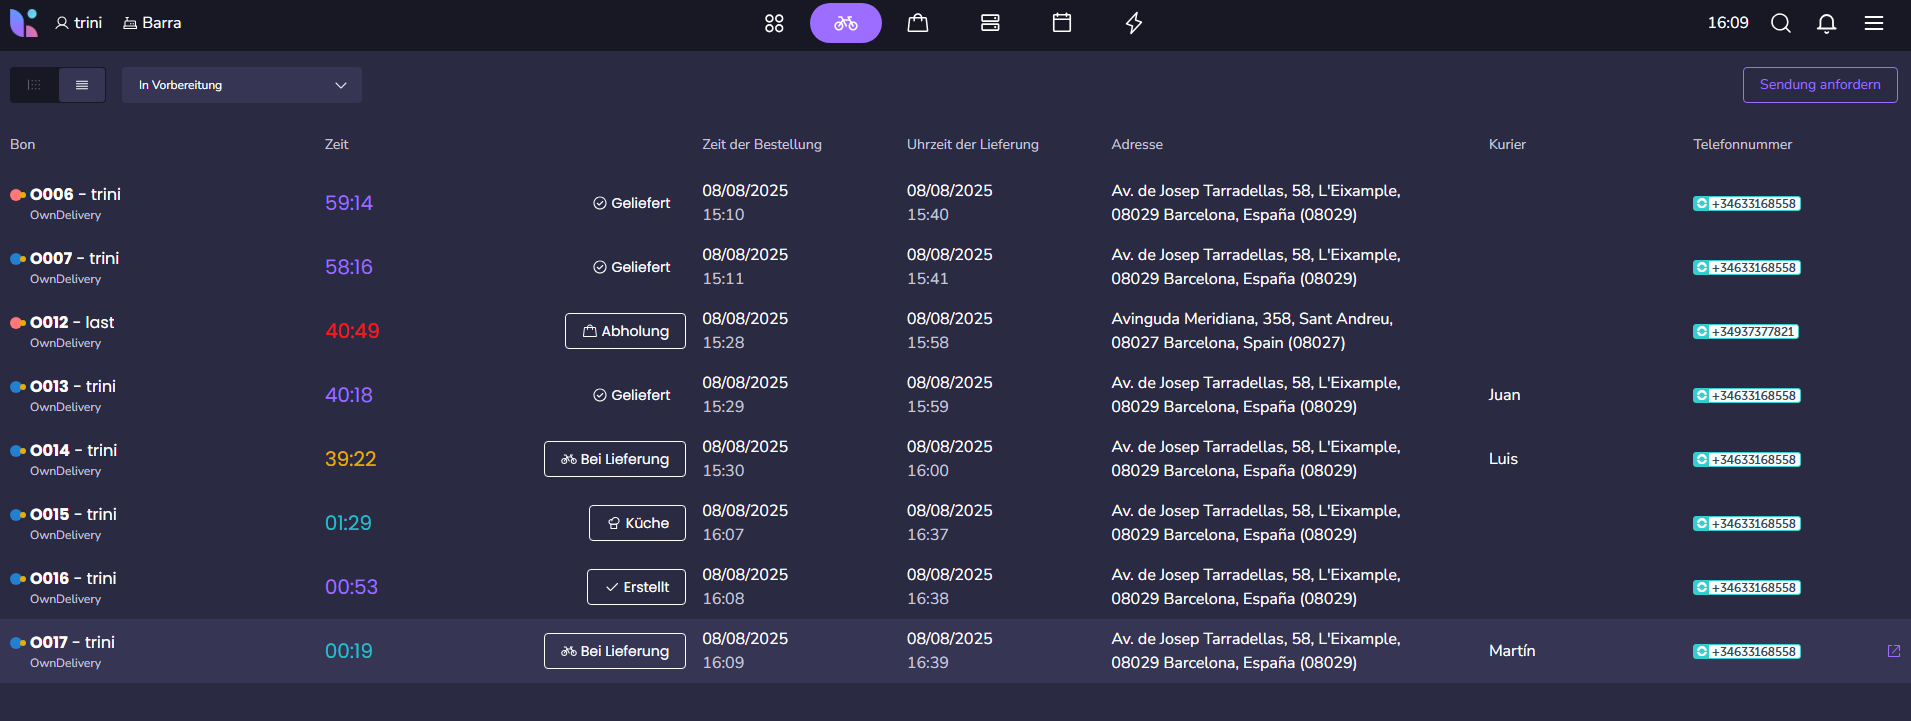This screenshot has width=1911, height=721.
Task: Open the search magnifier
Action: [x=1781, y=23]
